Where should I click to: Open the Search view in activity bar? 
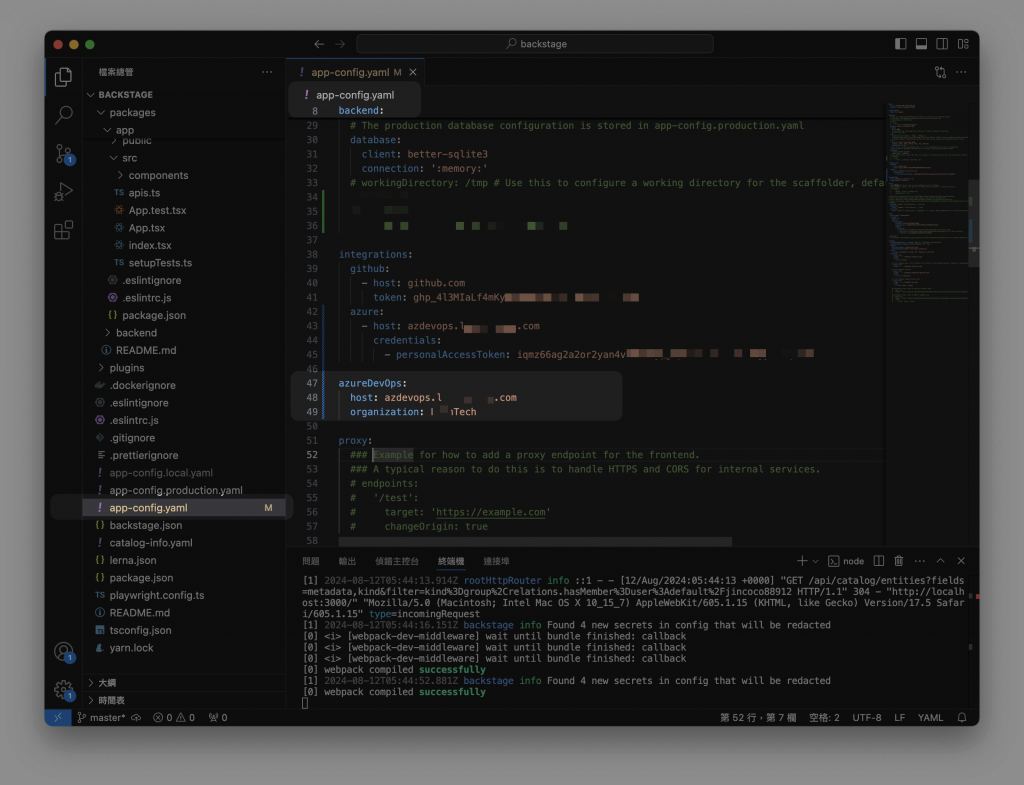tap(63, 115)
